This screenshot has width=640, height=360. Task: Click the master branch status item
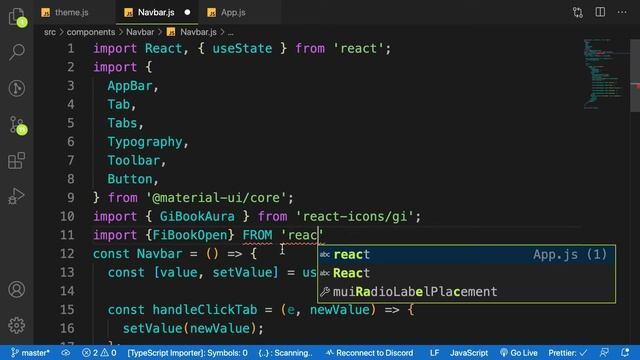tap(31, 353)
